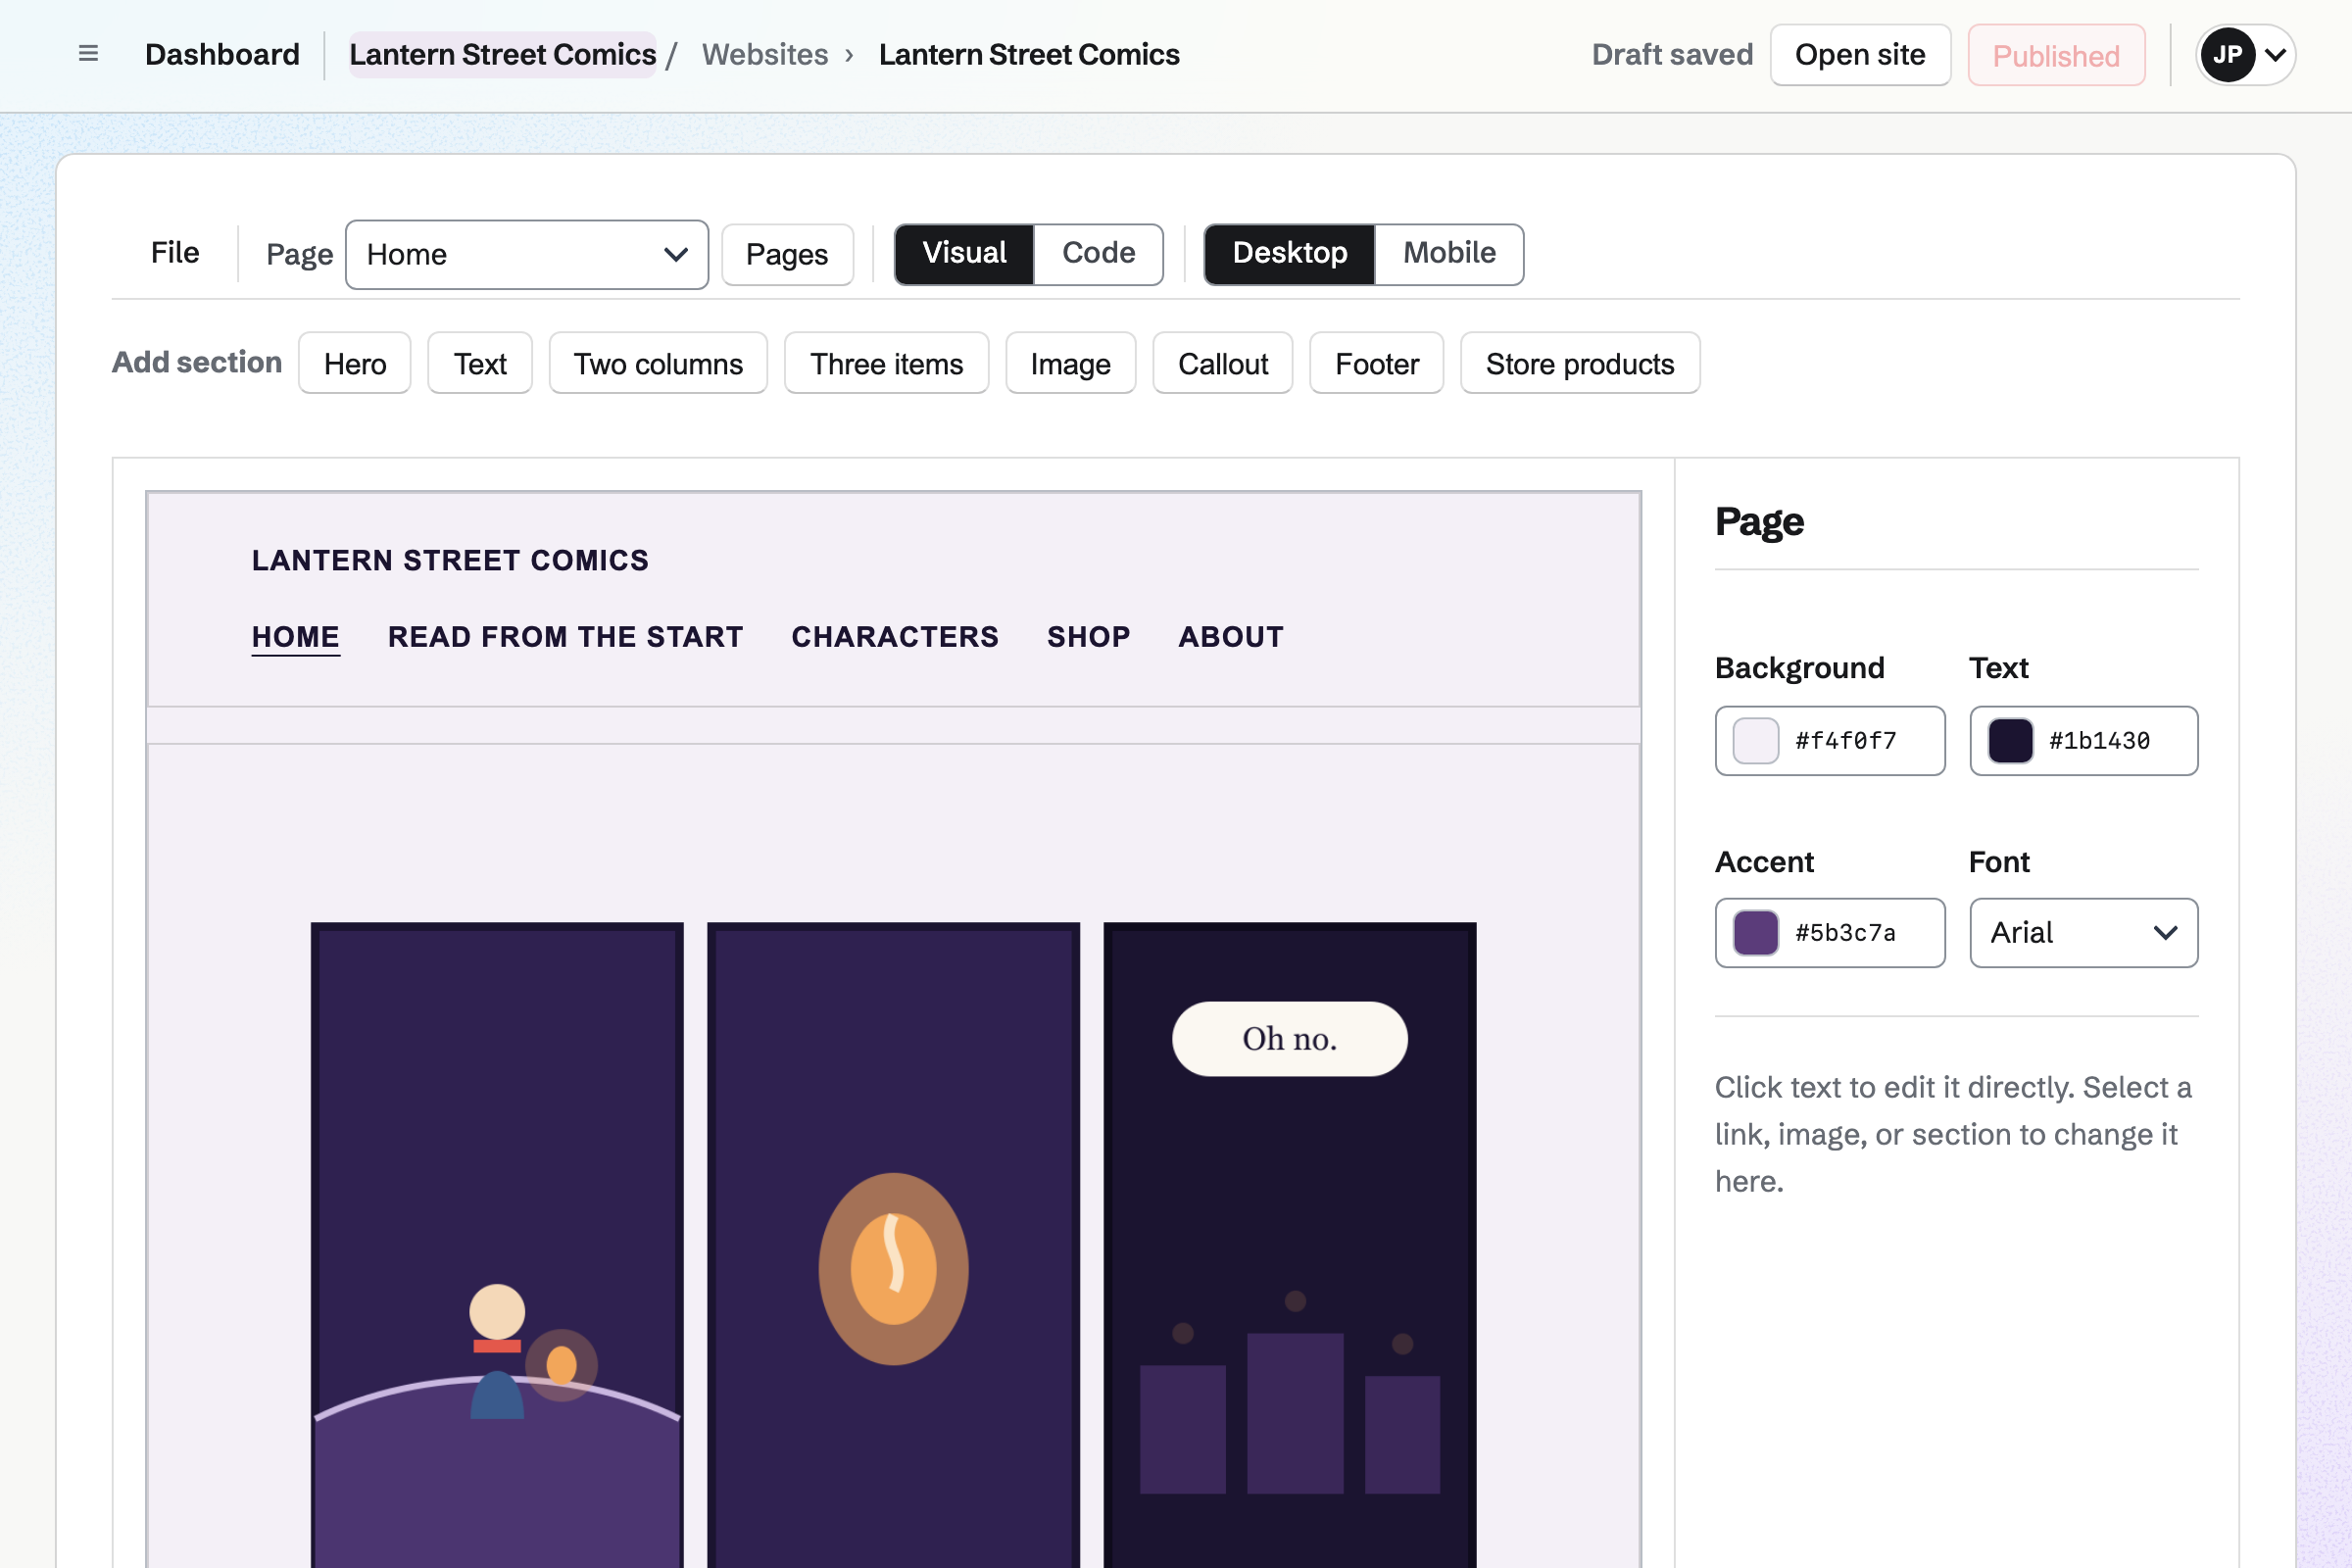Click the CHARACTERS nav link

click(895, 637)
